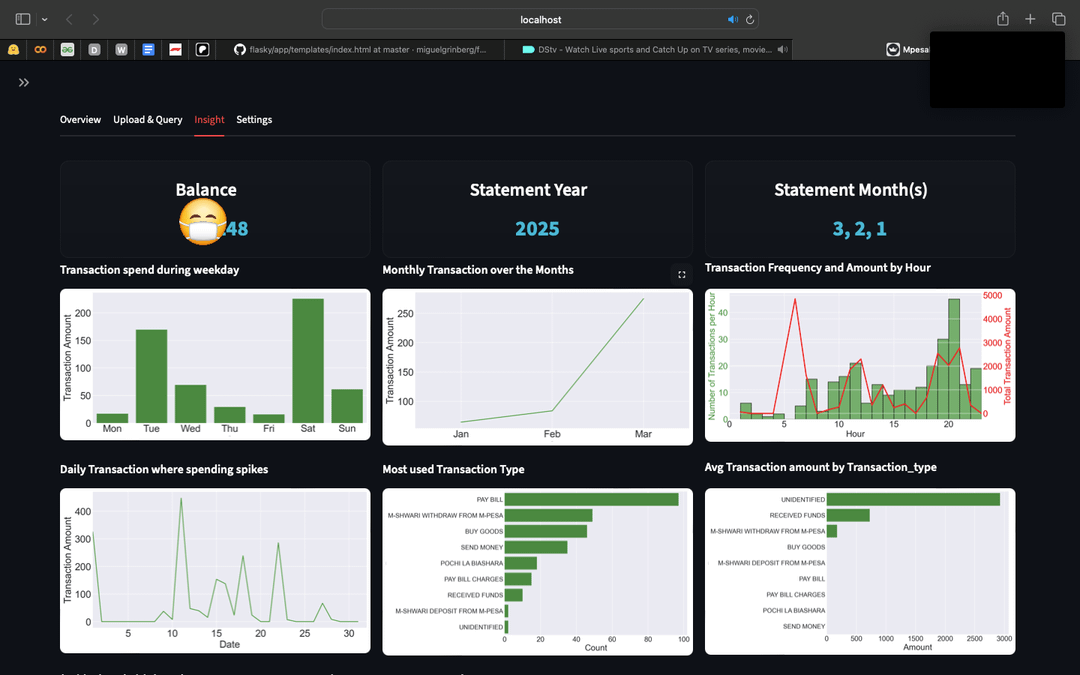
Task: Click the PAY BILL bar in transaction type chart
Action: 591,499
